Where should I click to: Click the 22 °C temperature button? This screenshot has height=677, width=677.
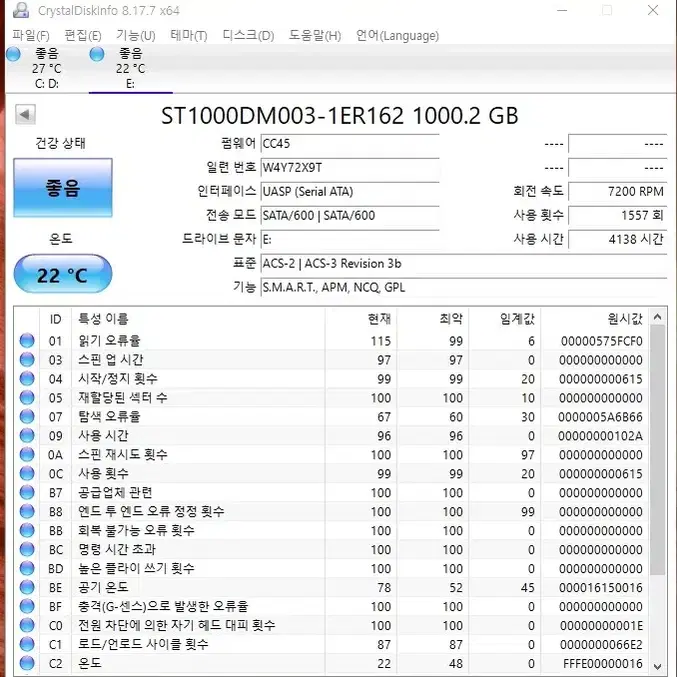tap(63, 275)
